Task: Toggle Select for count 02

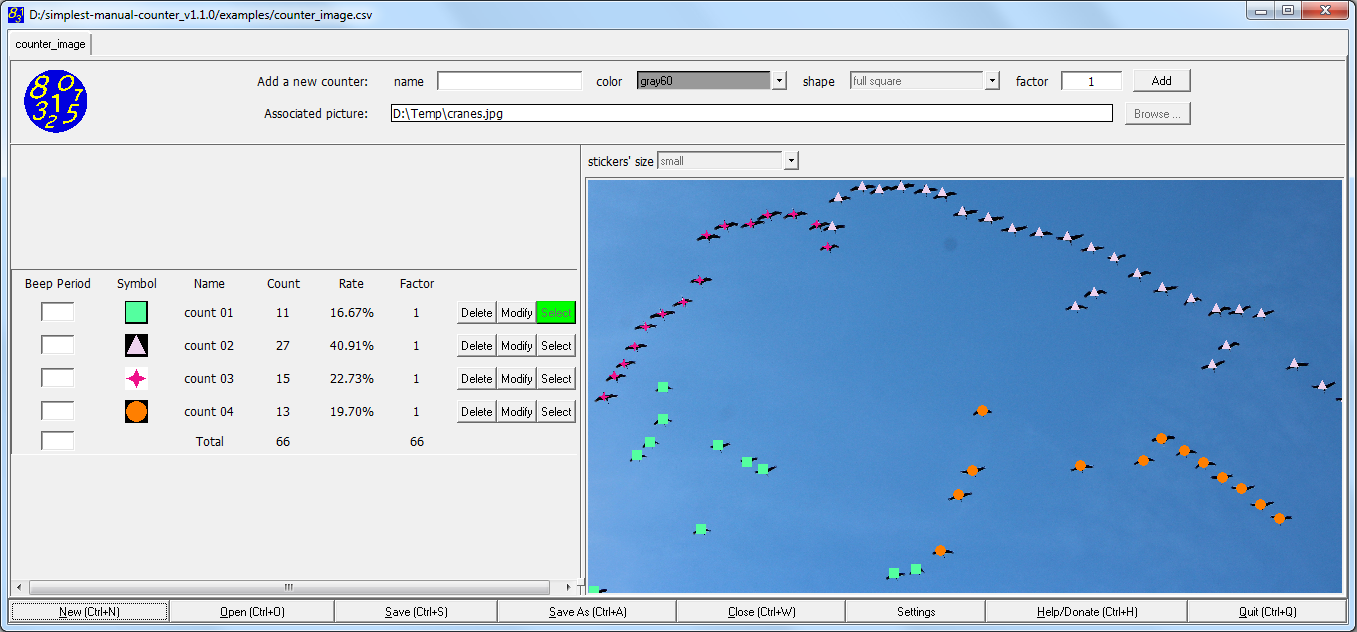Action: (x=556, y=345)
